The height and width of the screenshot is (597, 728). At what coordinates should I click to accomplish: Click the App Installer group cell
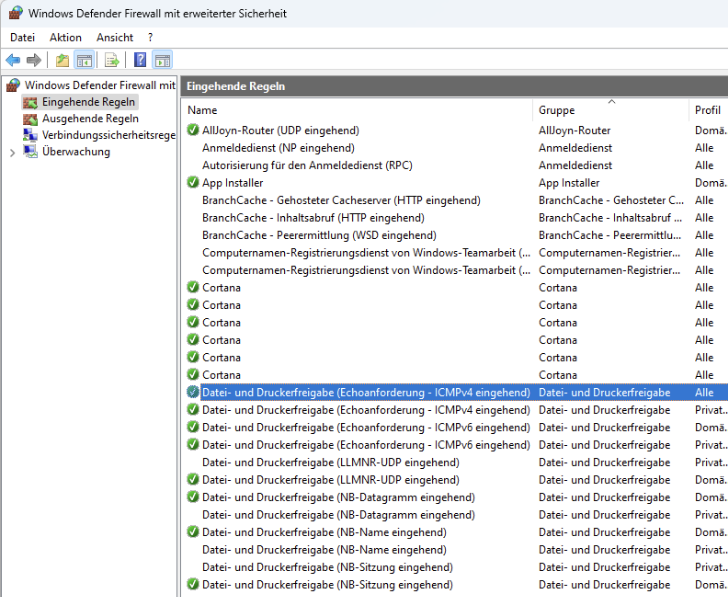pyautogui.click(x=569, y=182)
